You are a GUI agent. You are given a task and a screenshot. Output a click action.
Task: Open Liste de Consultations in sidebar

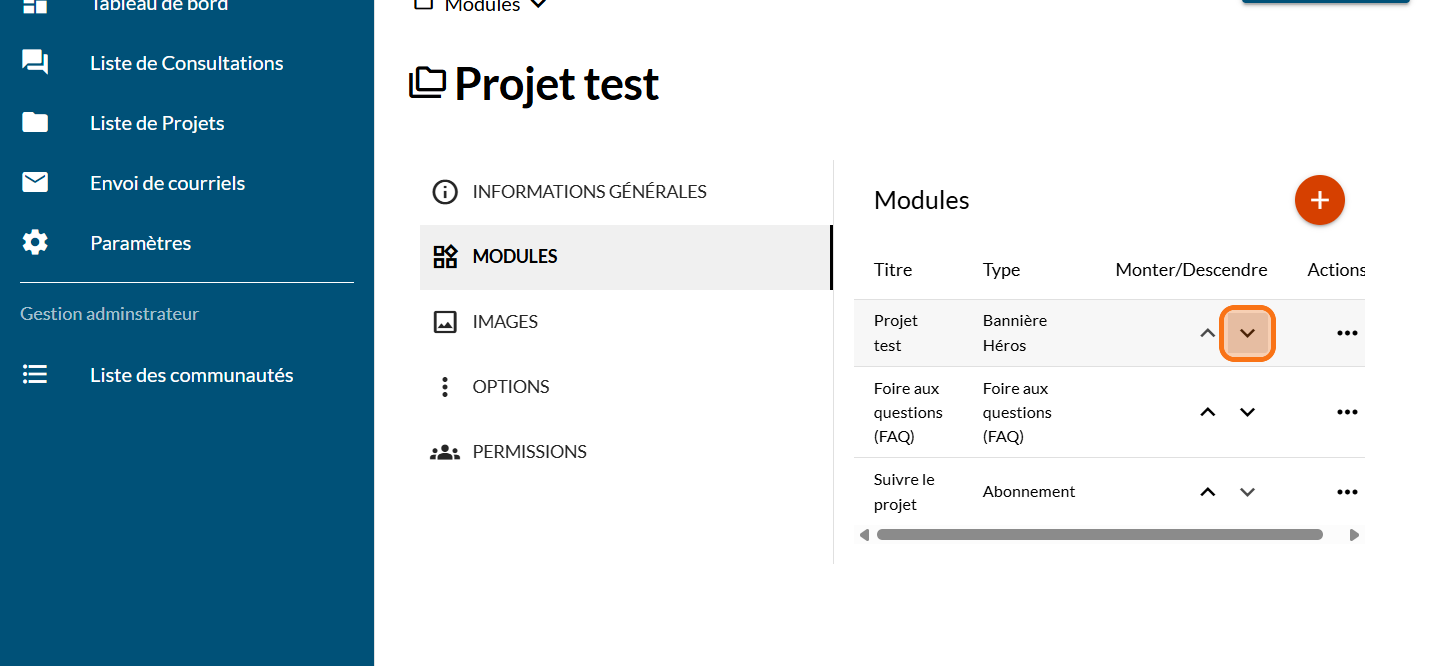tap(186, 63)
